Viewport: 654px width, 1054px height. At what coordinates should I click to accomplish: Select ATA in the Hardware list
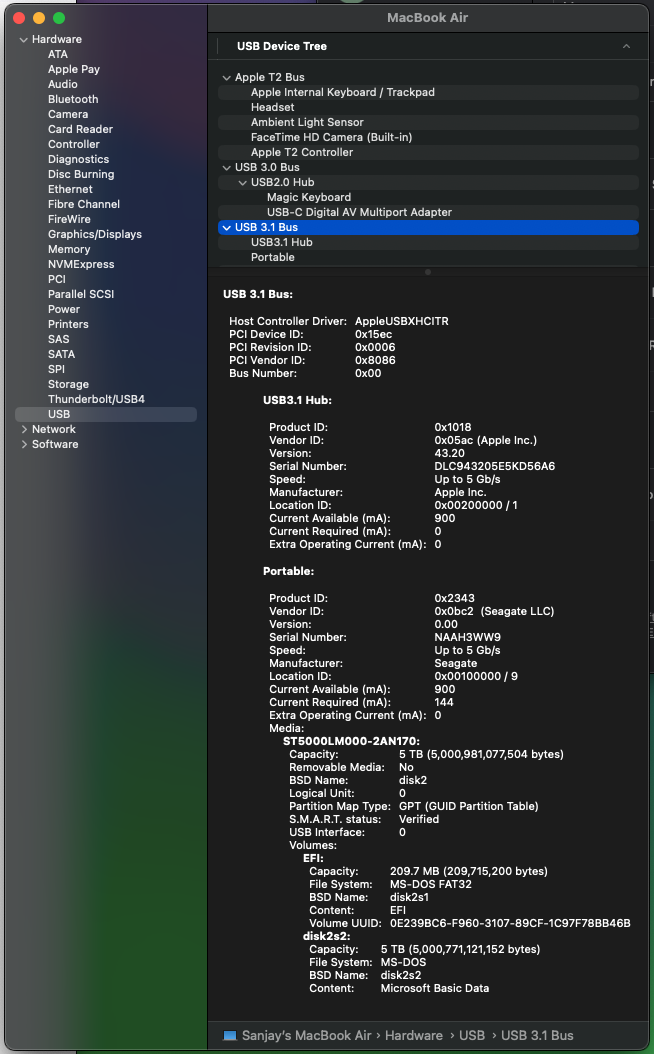click(58, 54)
